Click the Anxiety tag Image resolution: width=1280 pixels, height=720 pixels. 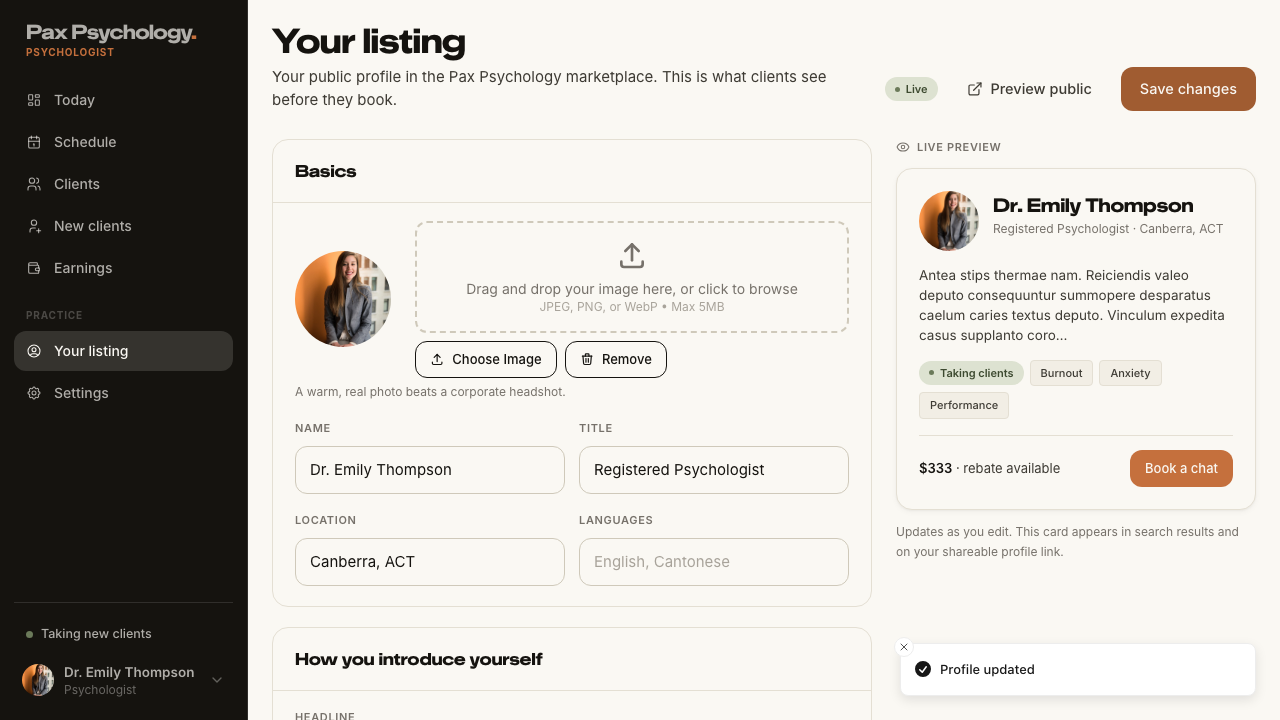click(1130, 373)
